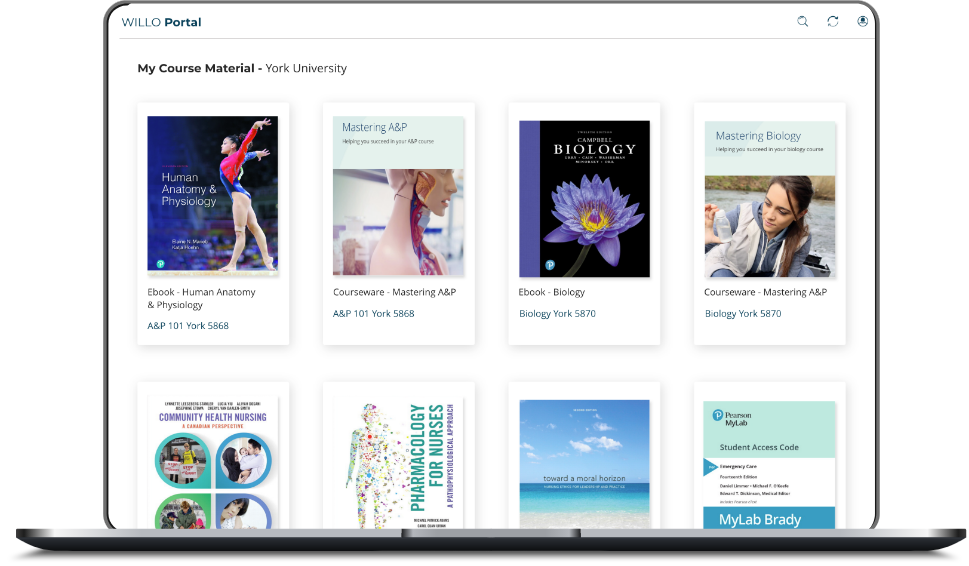969x566 pixels.
Task: Open the Human Anatomy & Physiology book cover
Action: [x=213, y=194]
